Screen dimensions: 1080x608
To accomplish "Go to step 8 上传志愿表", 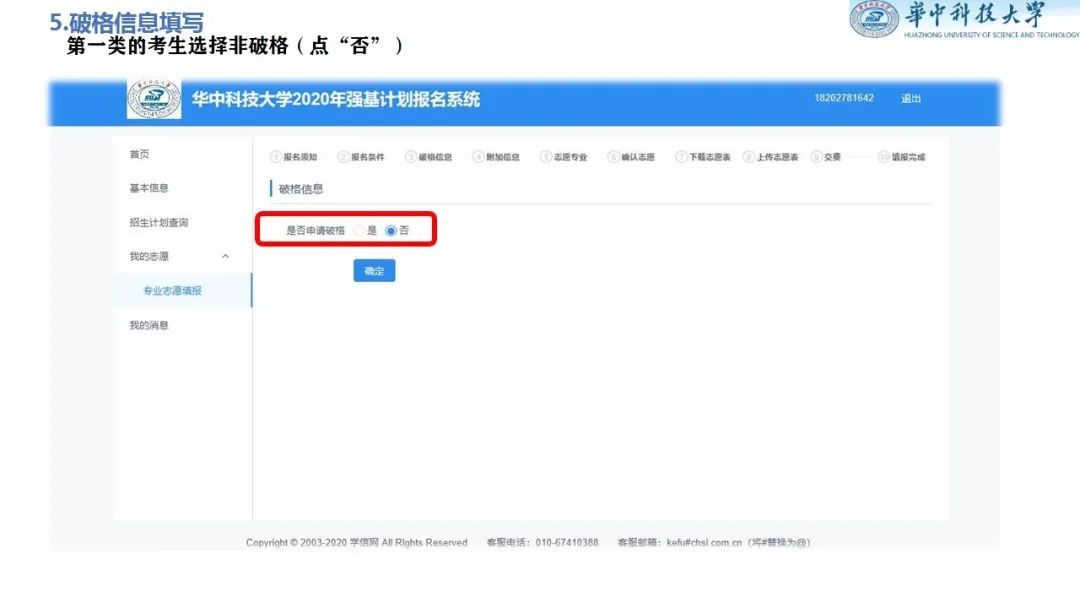I will tap(771, 157).
